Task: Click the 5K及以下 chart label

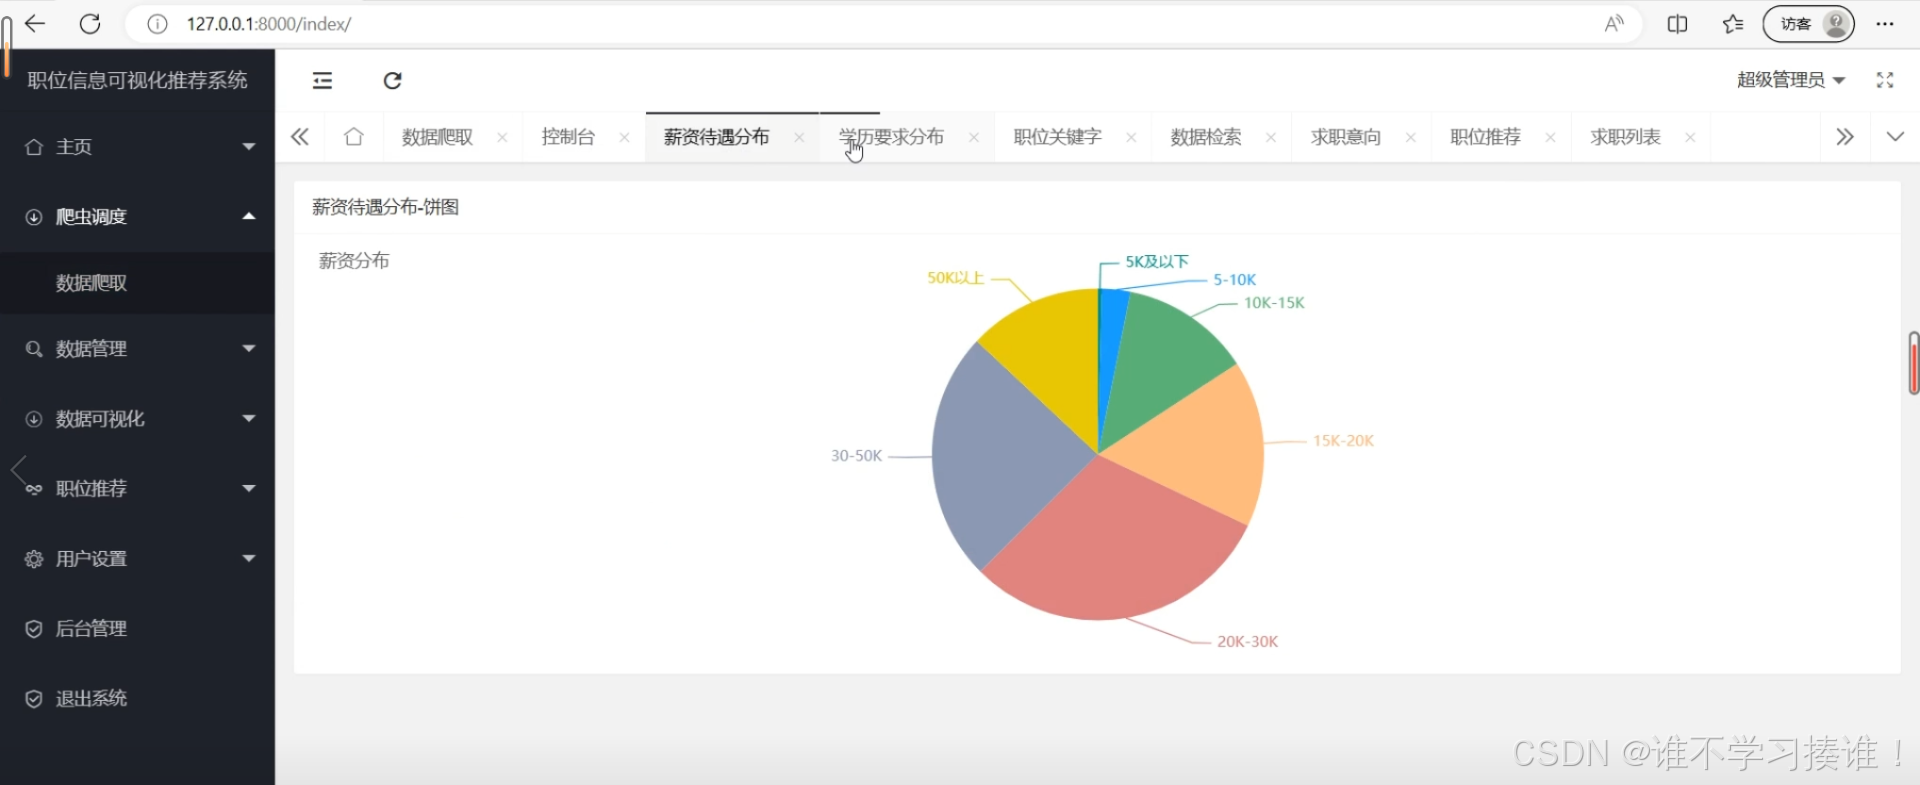Action: (1157, 261)
